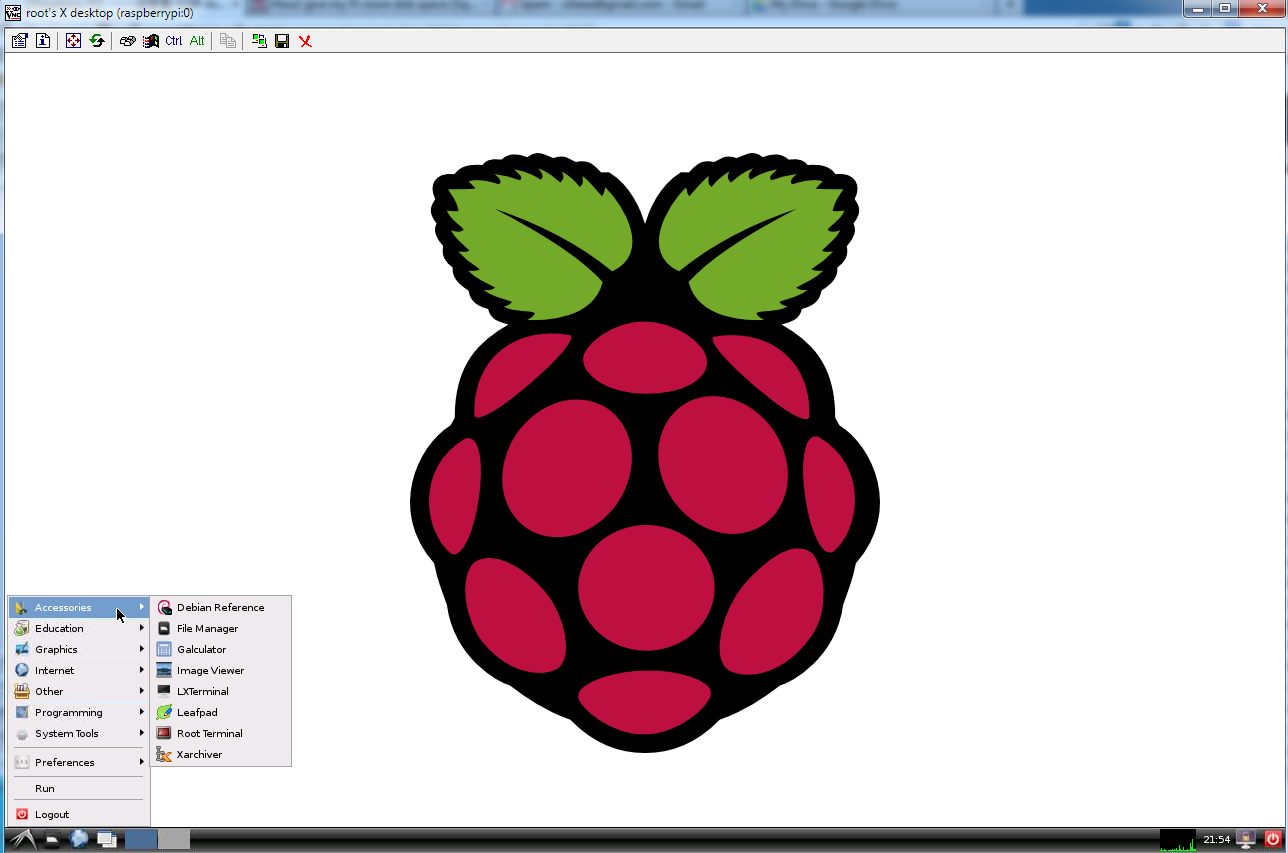Image resolution: width=1288 pixels, height=853 pixels.
Task: Click the LXTerminal monitor icon
Action: (165, 692)
